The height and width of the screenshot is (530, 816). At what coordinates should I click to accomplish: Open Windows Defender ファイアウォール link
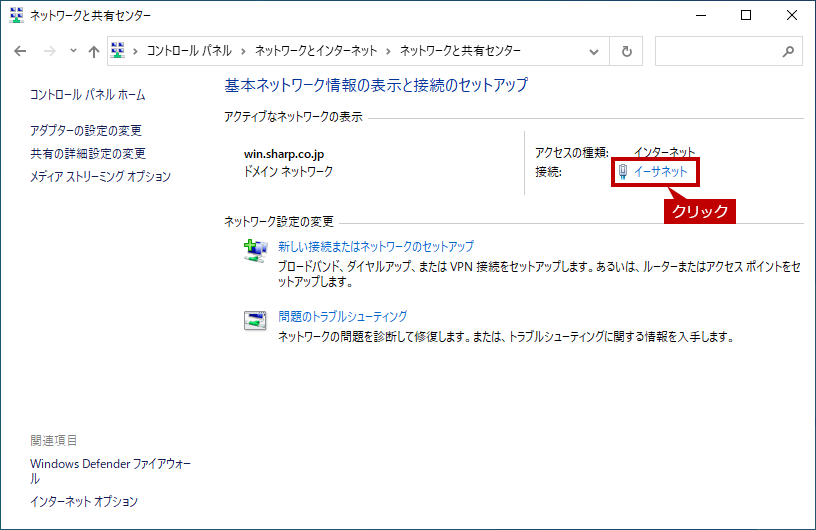[x=110, y=471]
